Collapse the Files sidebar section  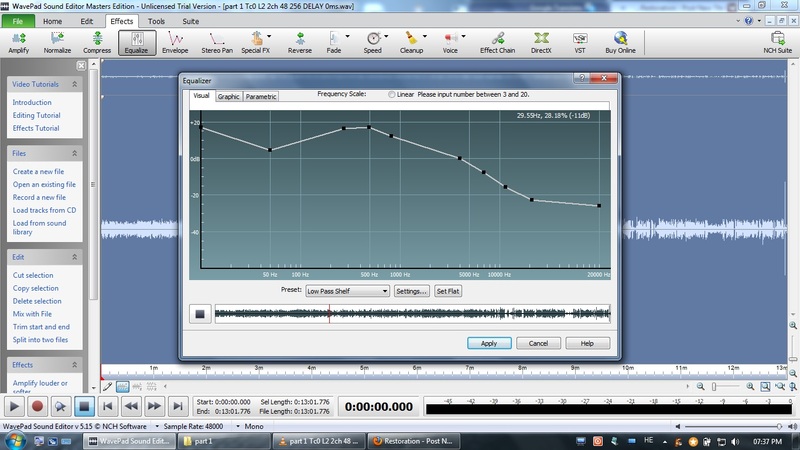[74, 153]
